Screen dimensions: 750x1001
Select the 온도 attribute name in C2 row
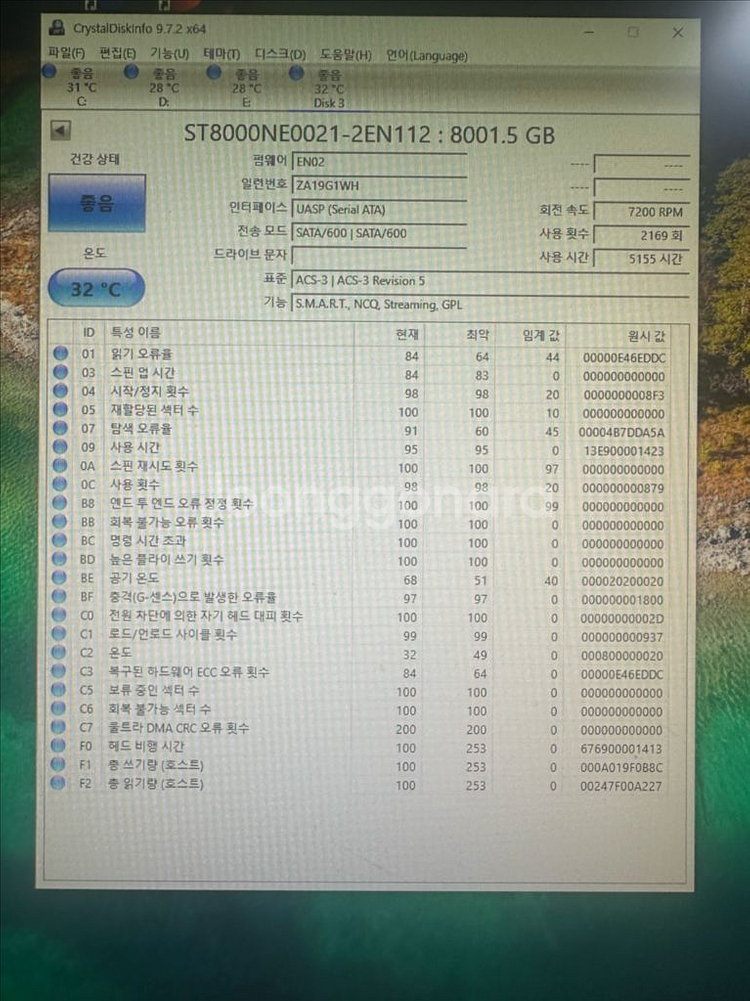[x=120, y=652]
